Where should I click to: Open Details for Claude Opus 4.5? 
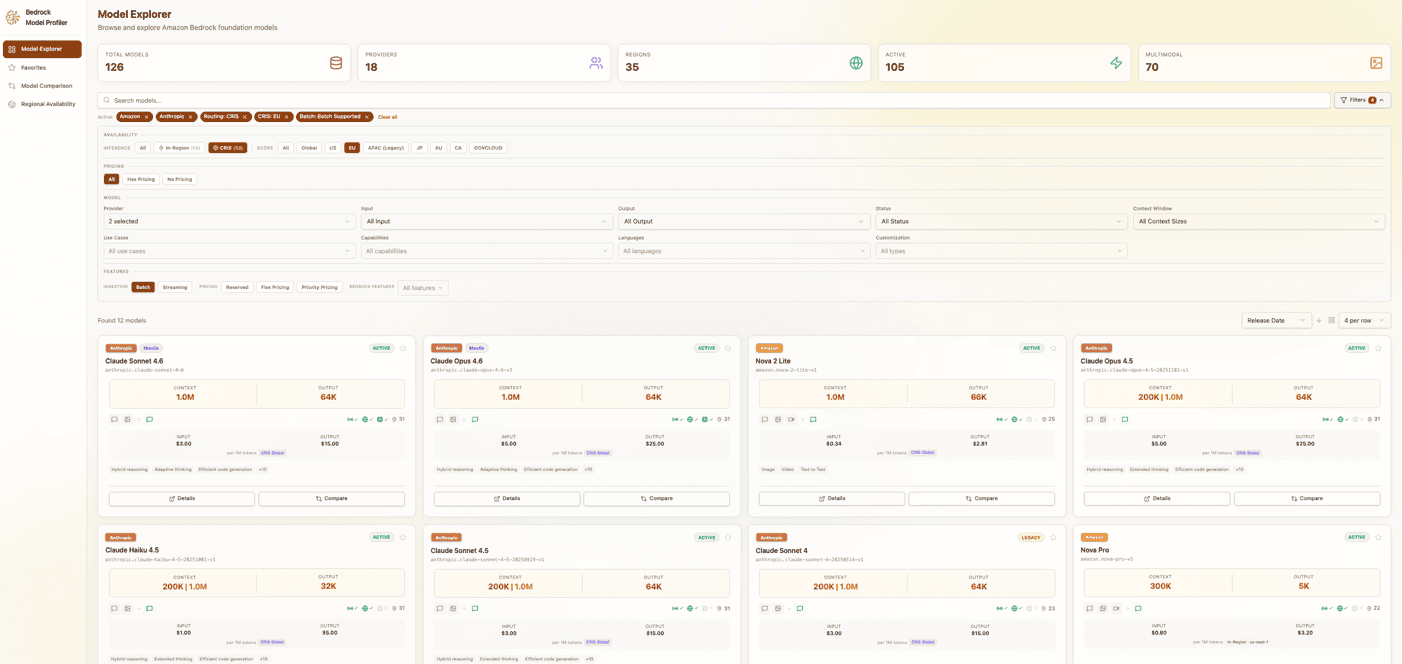pos(1157,498)
